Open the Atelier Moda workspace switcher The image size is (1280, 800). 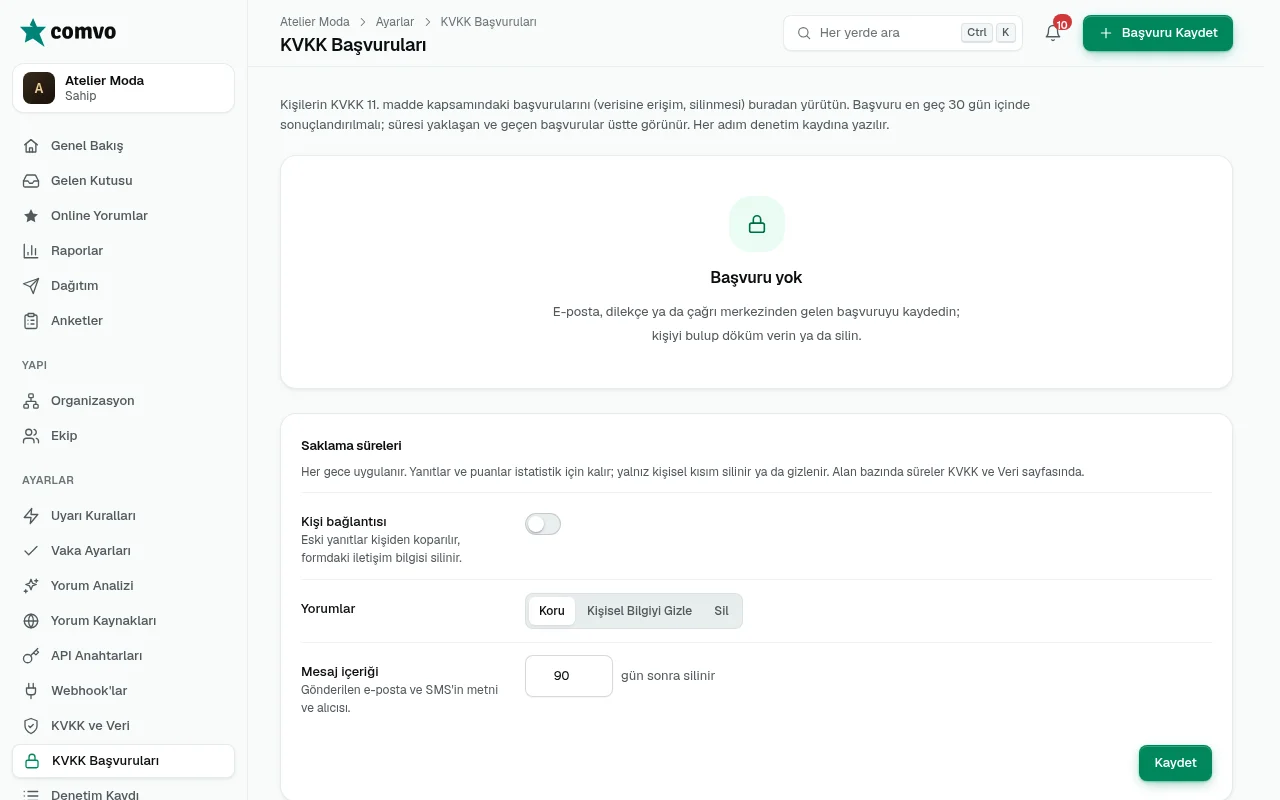[x=124, y=88]
